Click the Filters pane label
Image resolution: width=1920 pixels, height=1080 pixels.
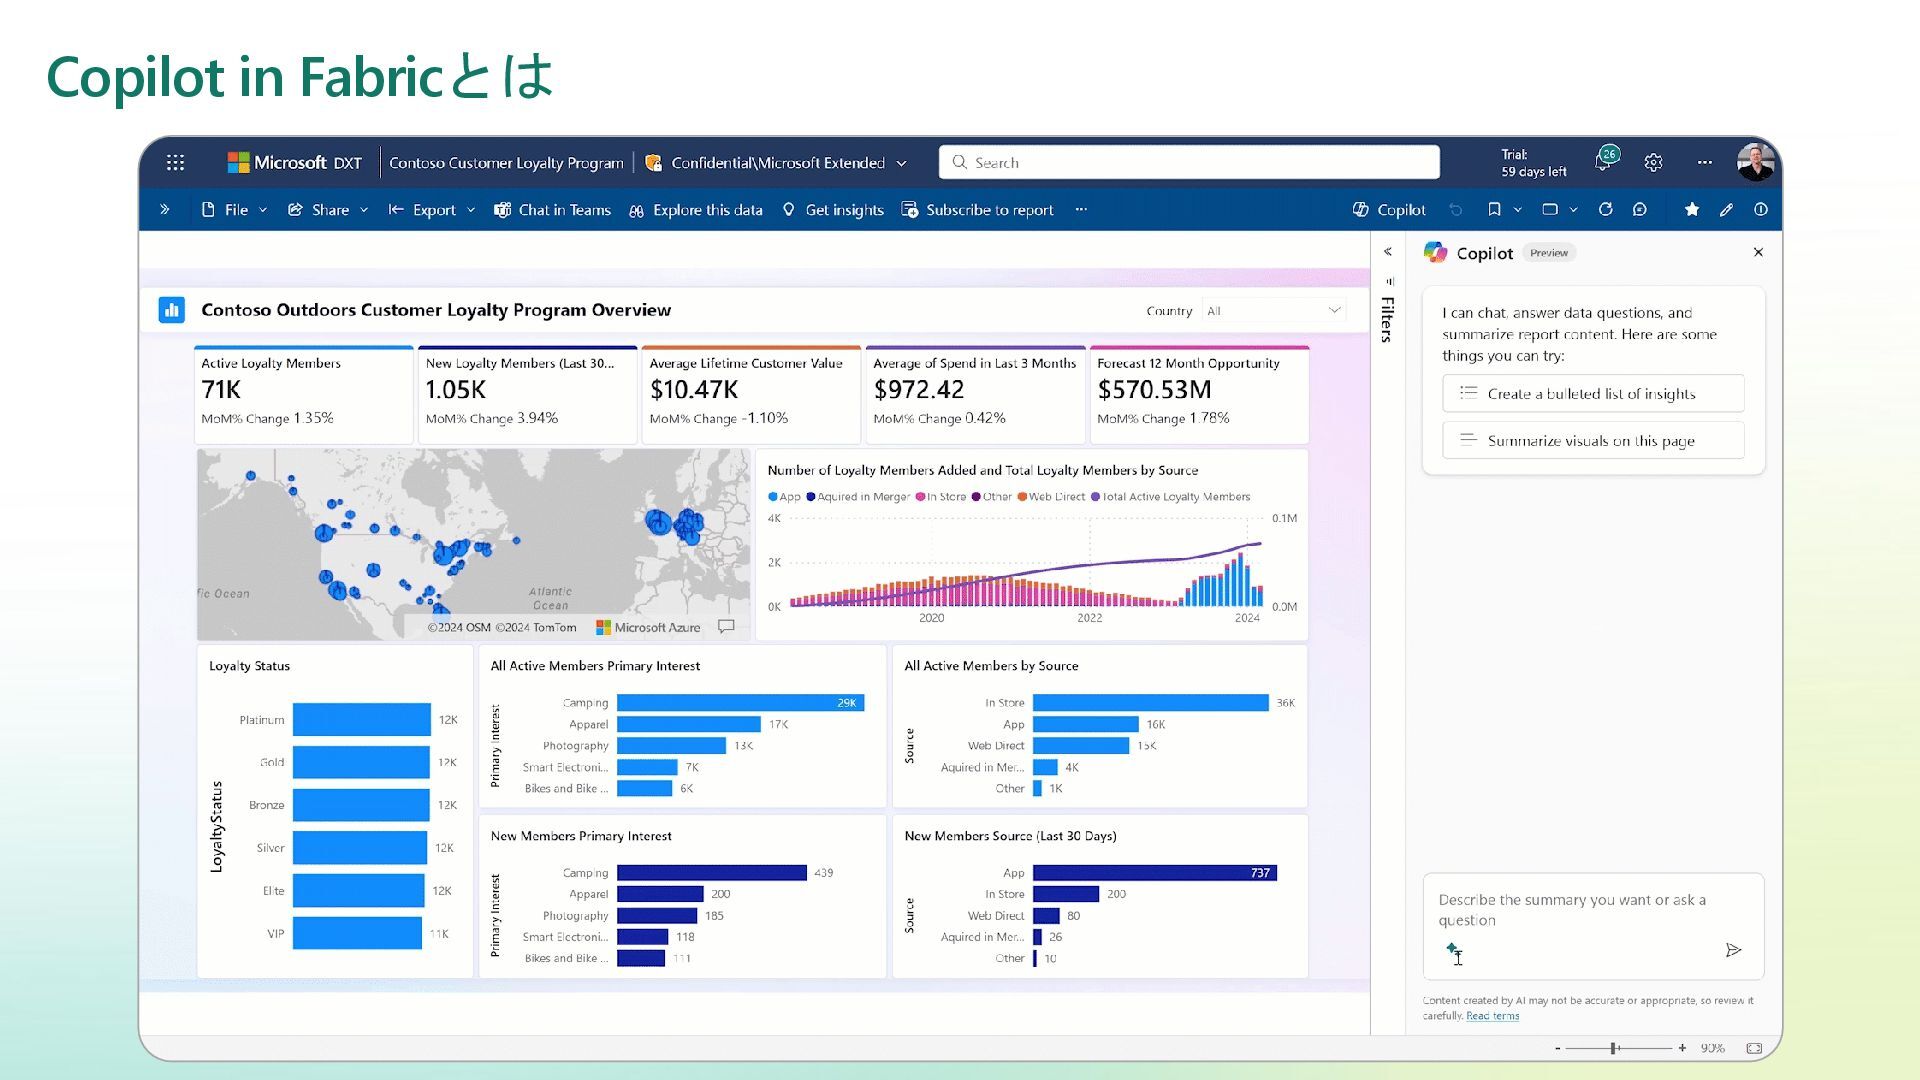point(1387,320)
